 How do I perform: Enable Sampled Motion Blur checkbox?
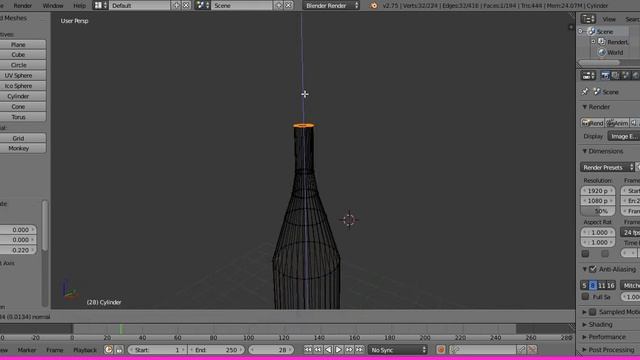click(x=593, y=312)
